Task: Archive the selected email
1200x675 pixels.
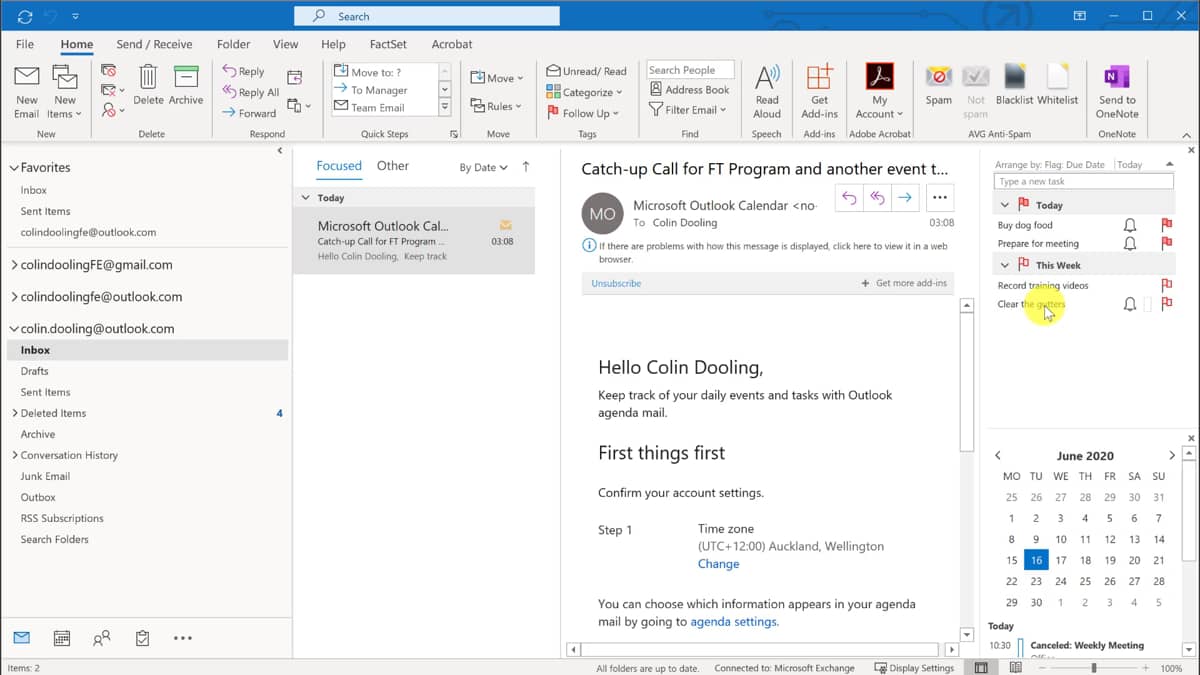Action: [186, 85]
